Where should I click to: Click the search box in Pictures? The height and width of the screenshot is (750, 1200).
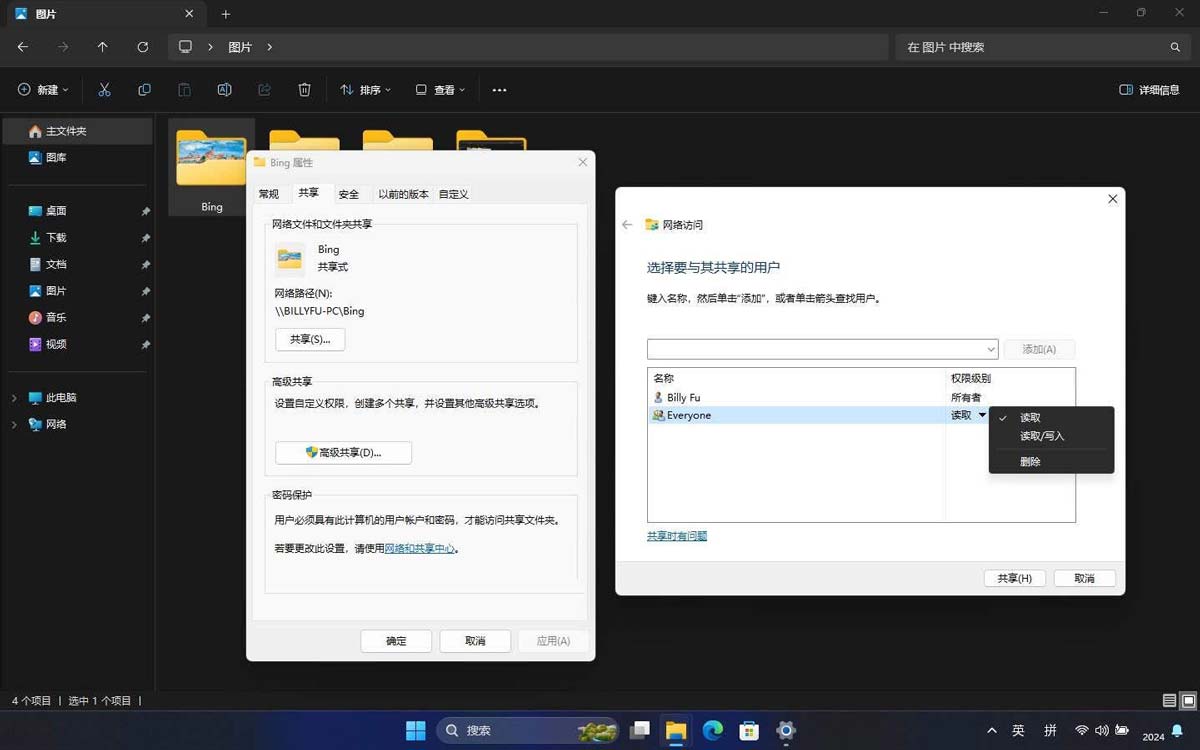1035,47
